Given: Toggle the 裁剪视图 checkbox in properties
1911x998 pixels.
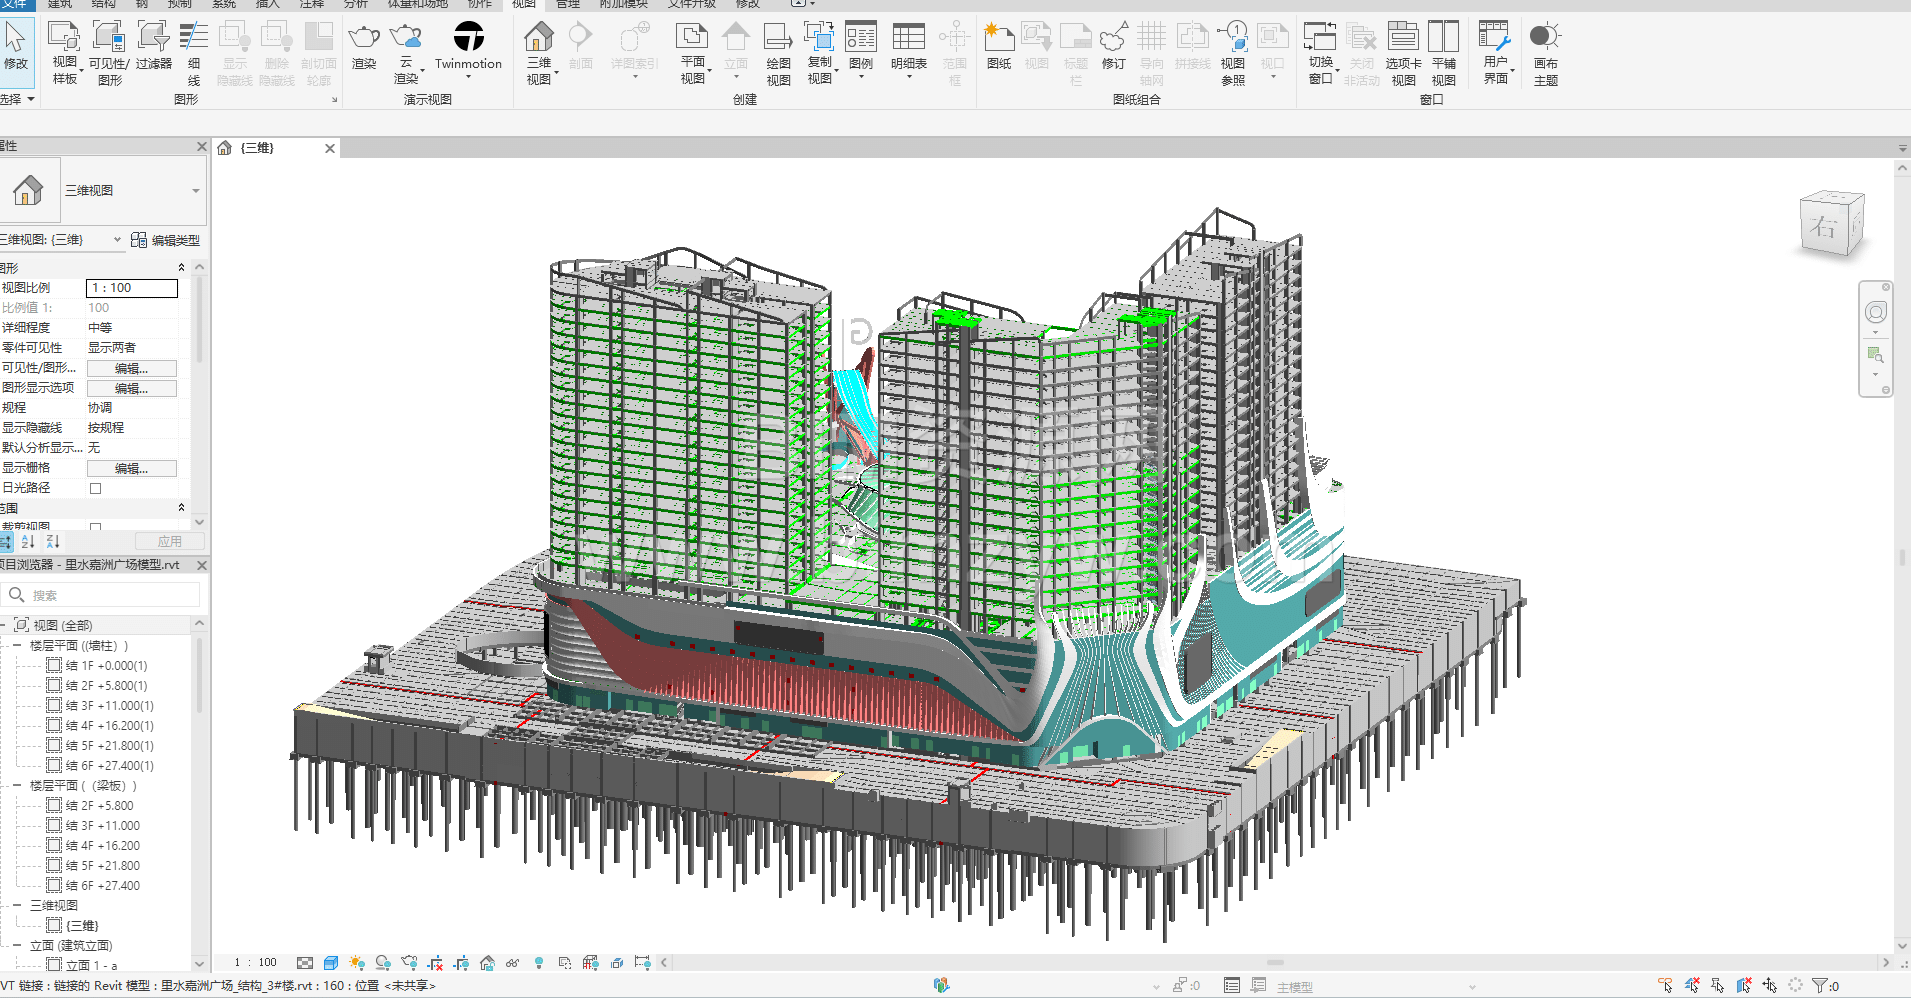Looking at the screenshot, I should pos(96,526).
